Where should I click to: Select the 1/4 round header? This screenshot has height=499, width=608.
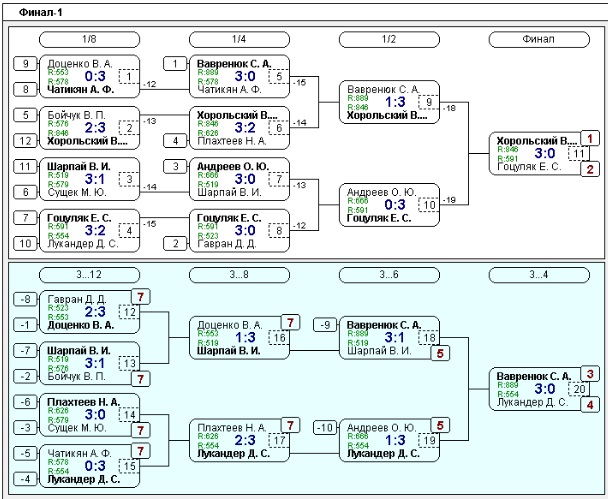click(x=239, y=39)
